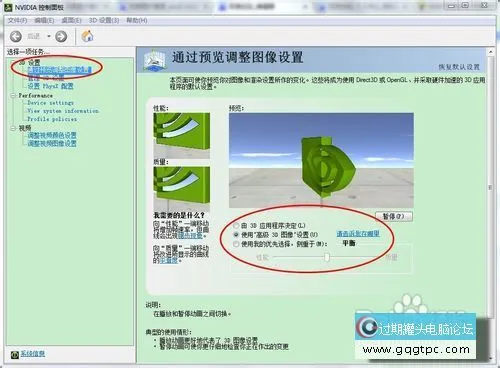This screenshot has height=368, width=500.
Task: Collapse the 视频 tree node
Action: coord(13,128)
